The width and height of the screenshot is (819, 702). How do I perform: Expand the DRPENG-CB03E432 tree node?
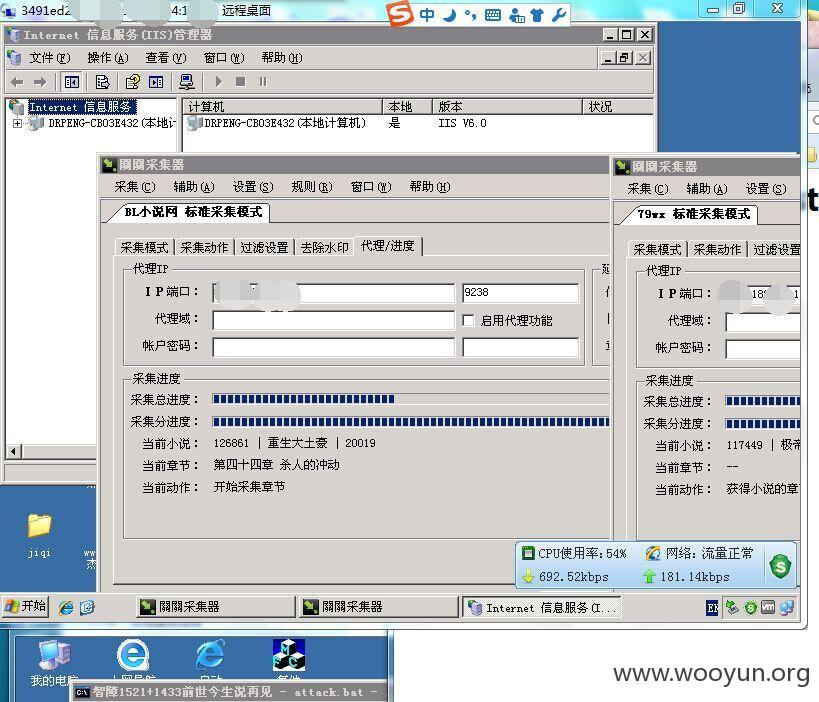click(17, 124)
